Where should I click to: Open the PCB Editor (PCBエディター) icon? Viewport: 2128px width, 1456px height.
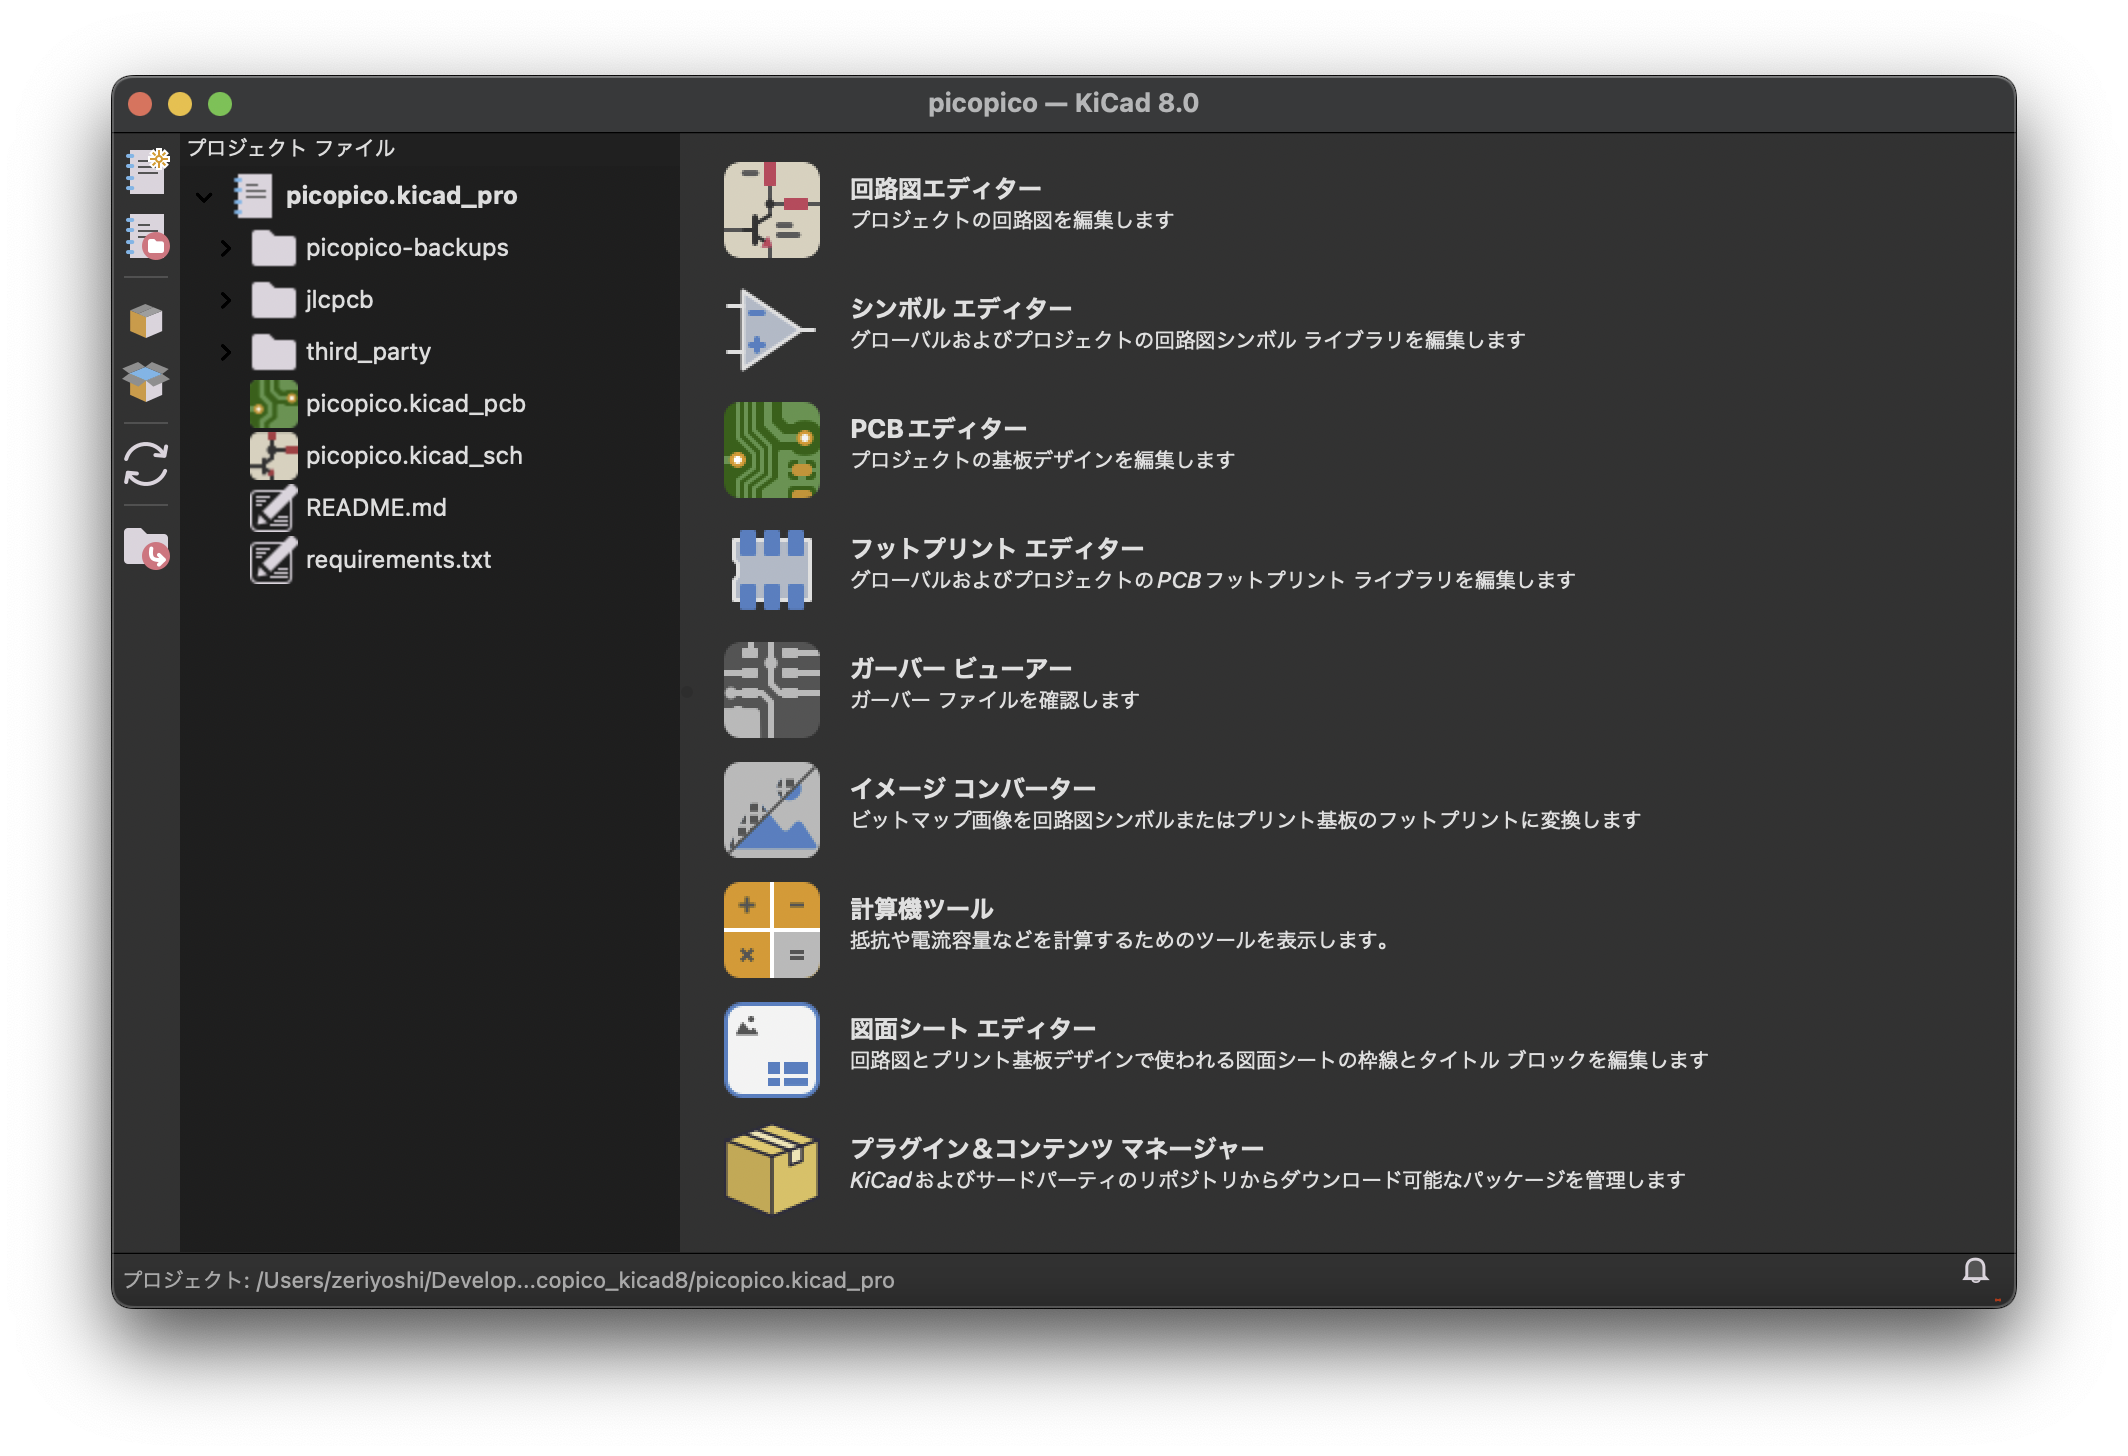coord(772,450)
